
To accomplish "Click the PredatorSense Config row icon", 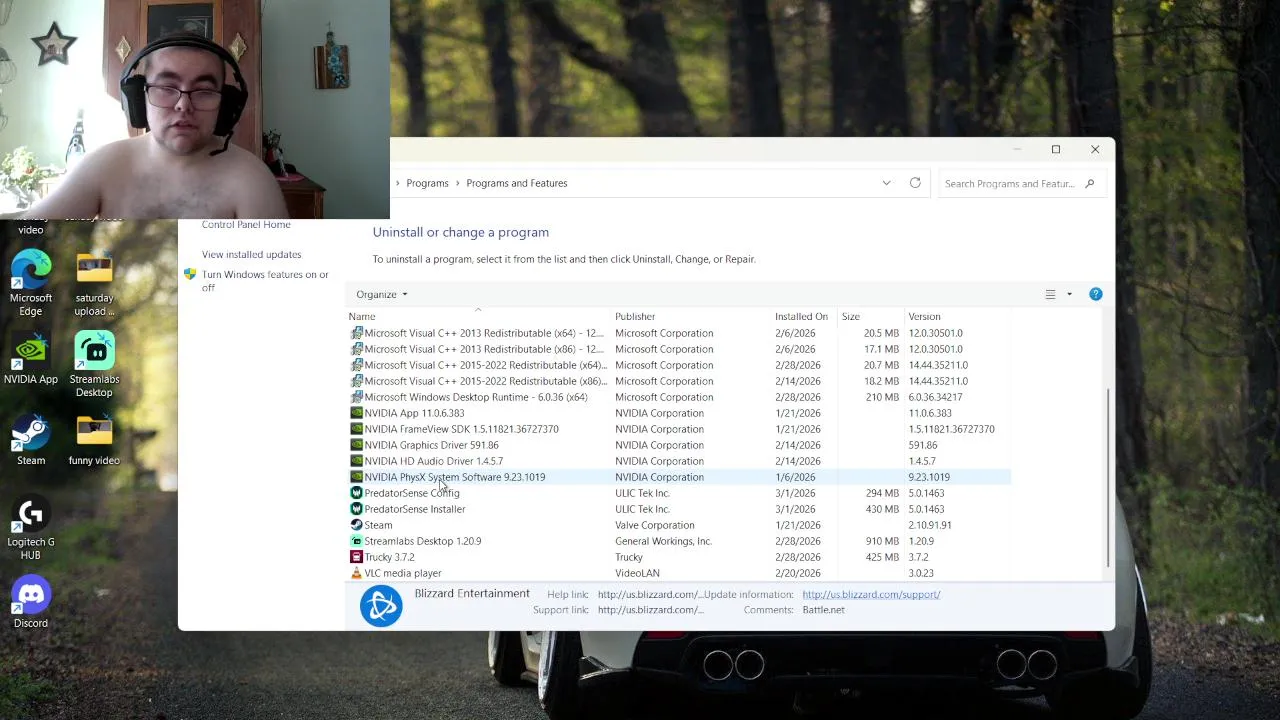I will pos(356,493).
